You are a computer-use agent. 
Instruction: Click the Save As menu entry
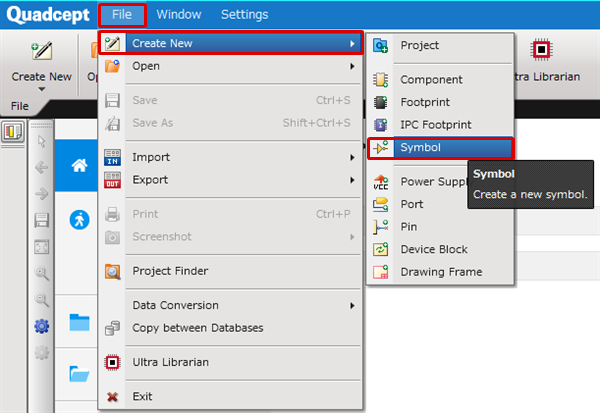point(230,123)
